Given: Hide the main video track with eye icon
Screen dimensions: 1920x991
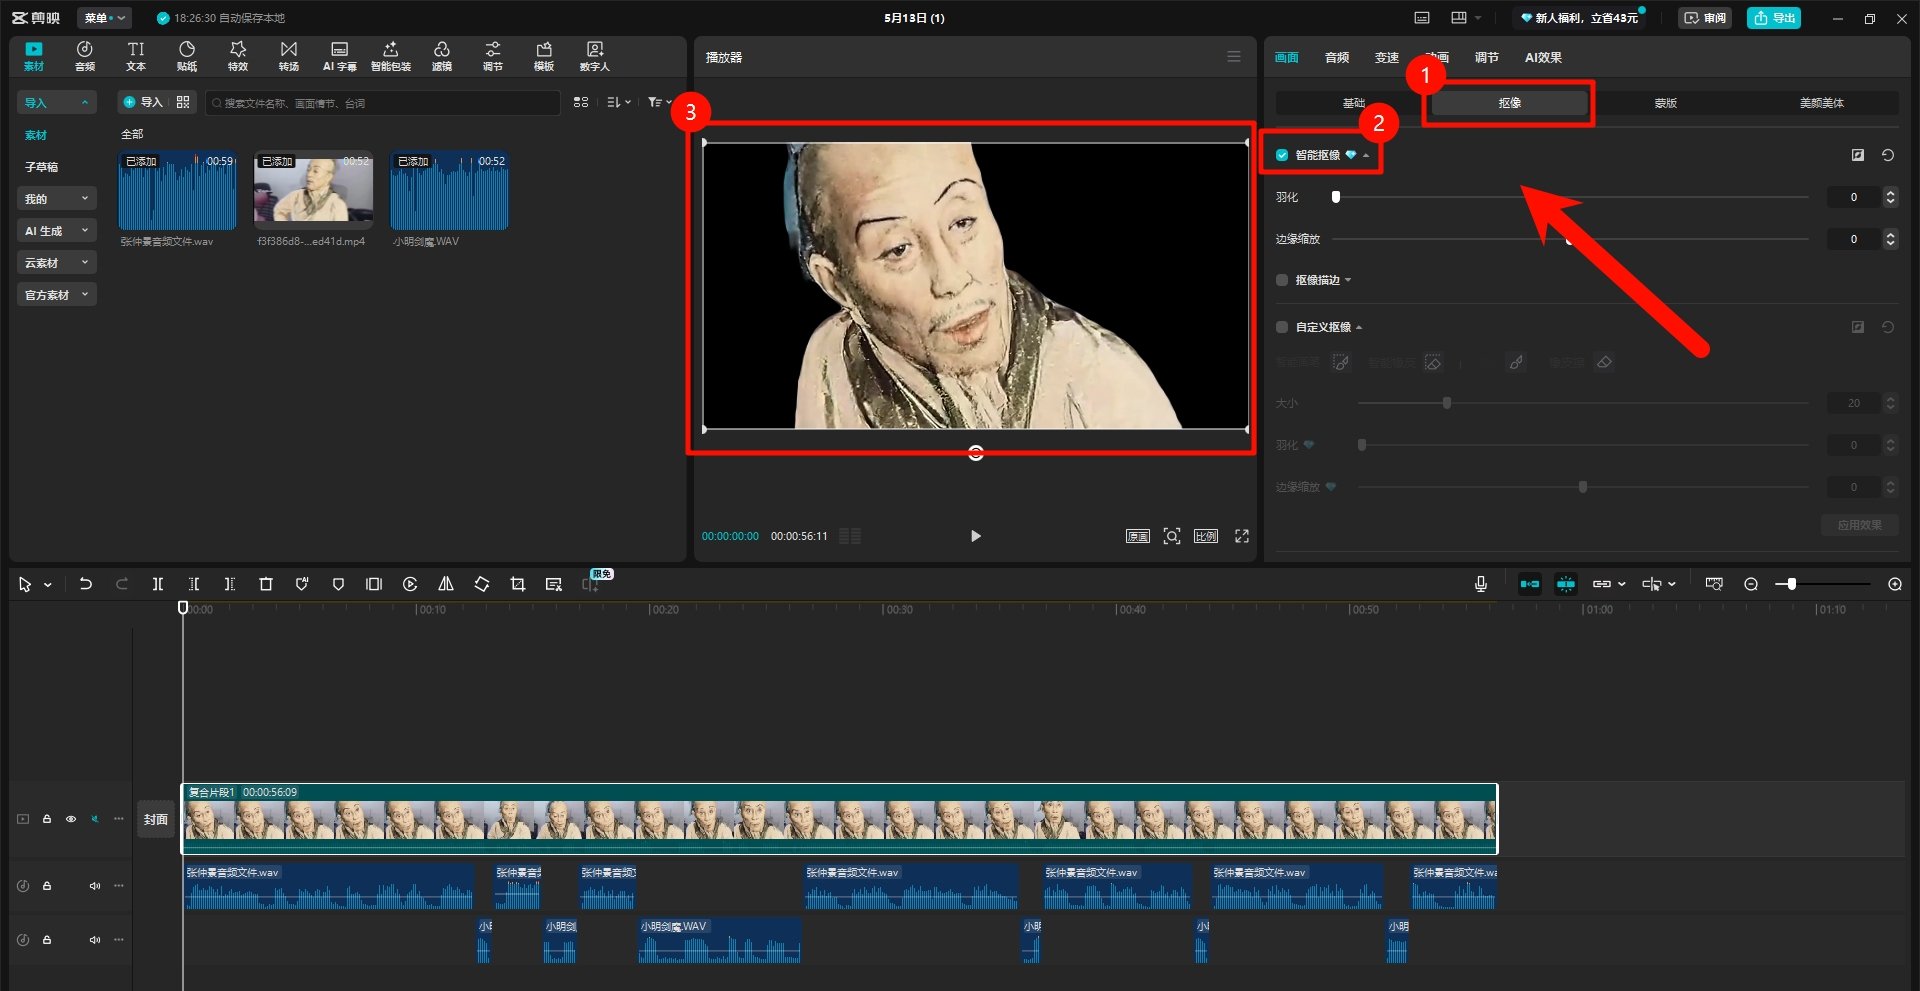Looking at the screenshot, I should 71,819.
